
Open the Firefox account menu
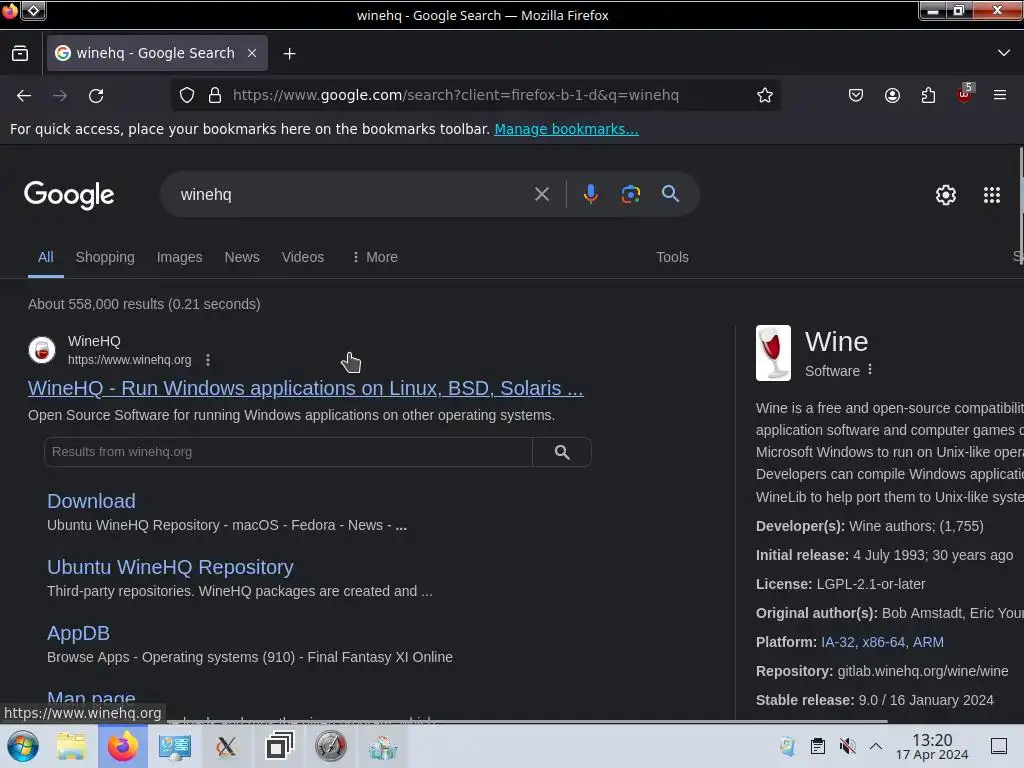click(x=892, y=95)
